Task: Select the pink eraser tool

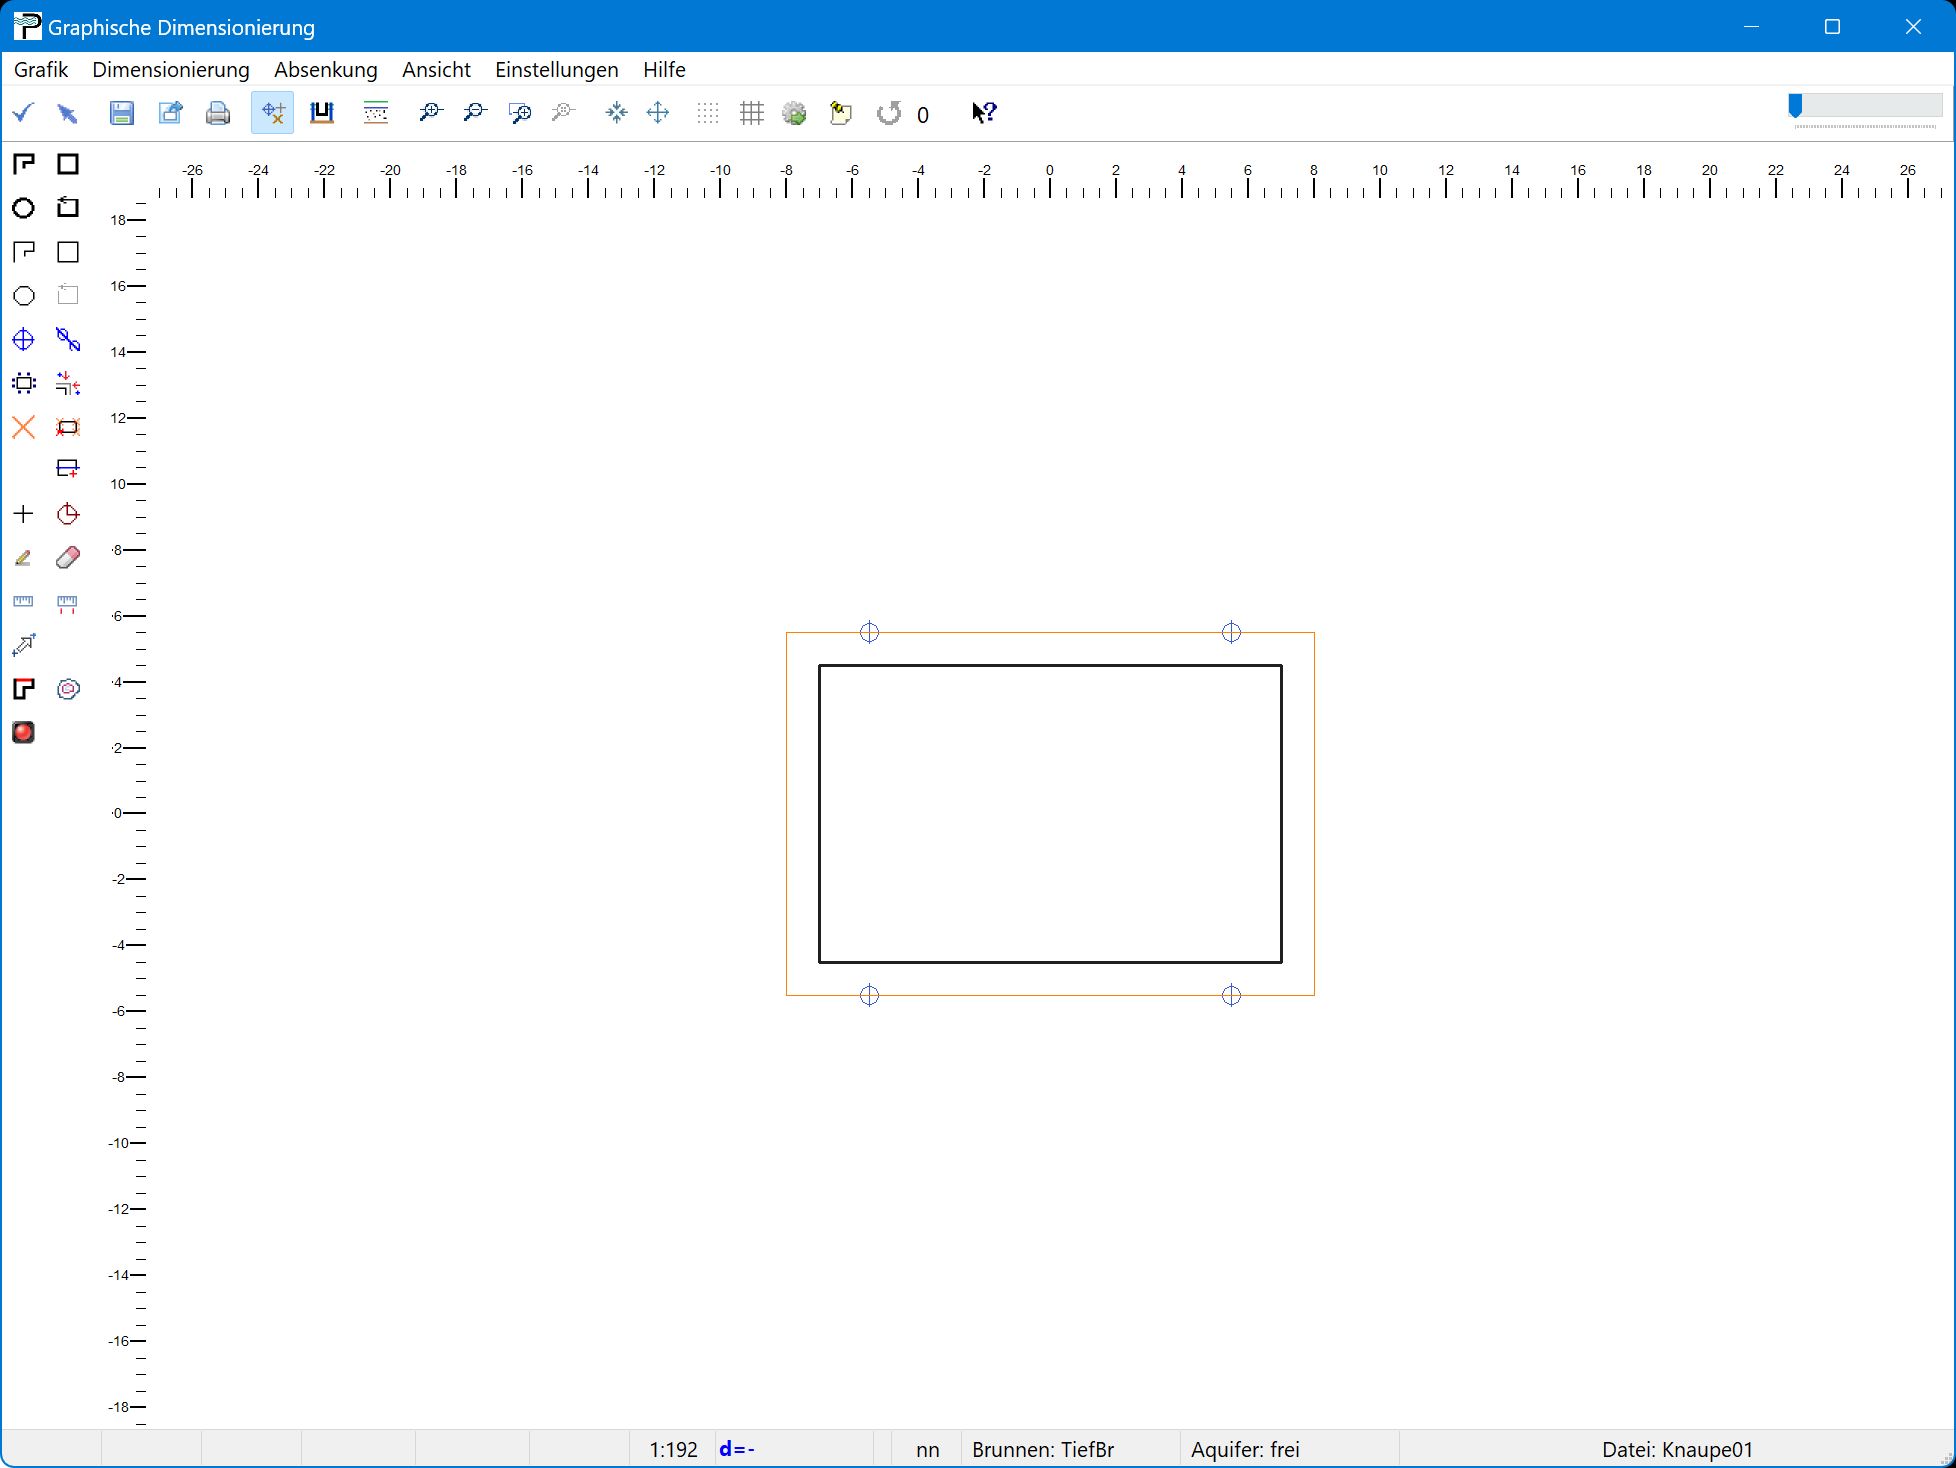Action: click(68, 558)
